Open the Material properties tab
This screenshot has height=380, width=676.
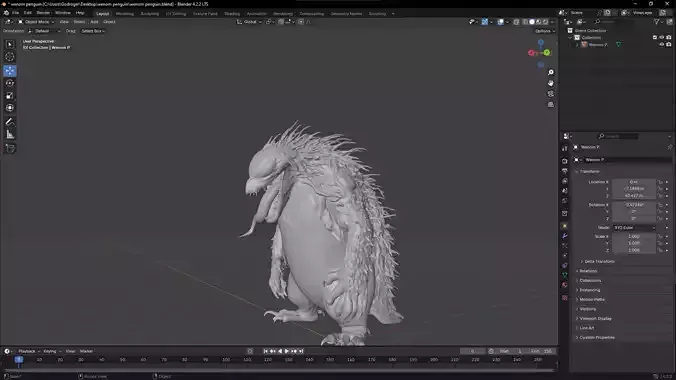tap(565, 285)
